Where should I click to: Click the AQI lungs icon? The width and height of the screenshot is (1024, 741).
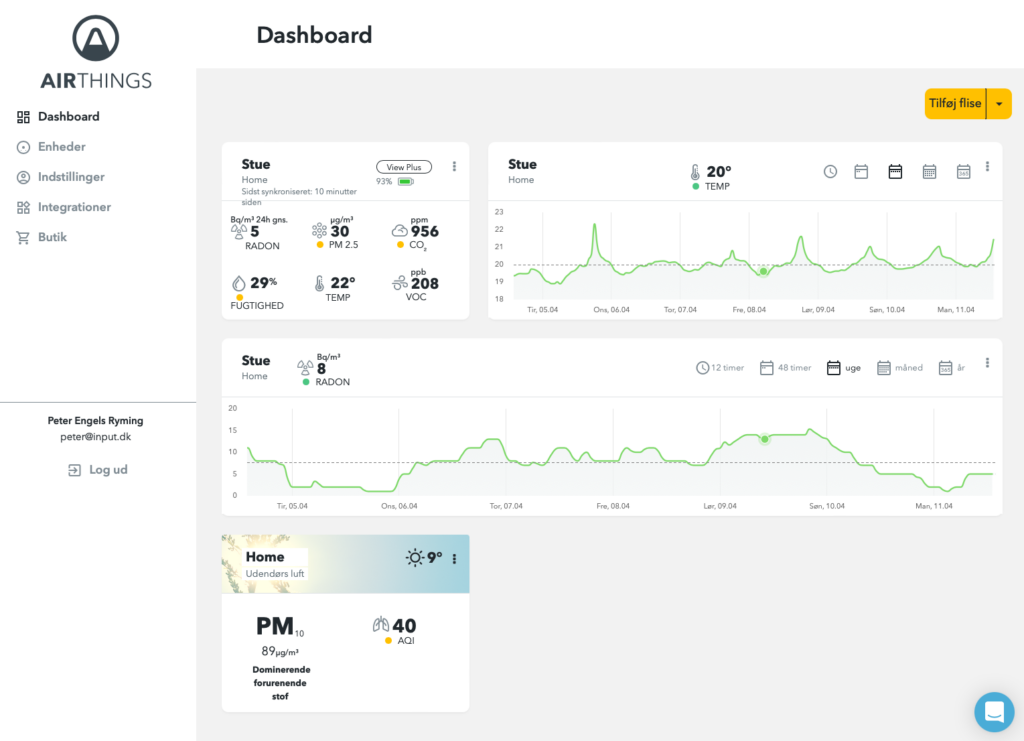(380, 624)
